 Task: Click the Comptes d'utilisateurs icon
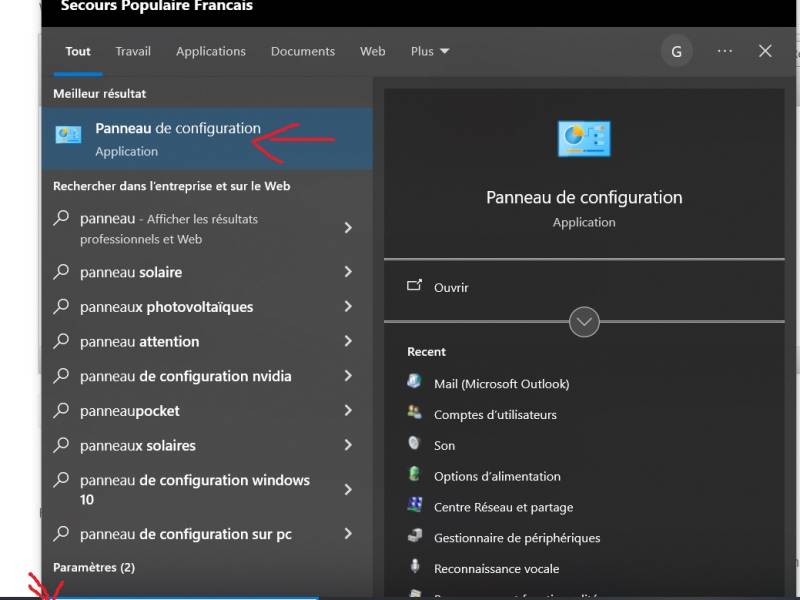[414, 411]
